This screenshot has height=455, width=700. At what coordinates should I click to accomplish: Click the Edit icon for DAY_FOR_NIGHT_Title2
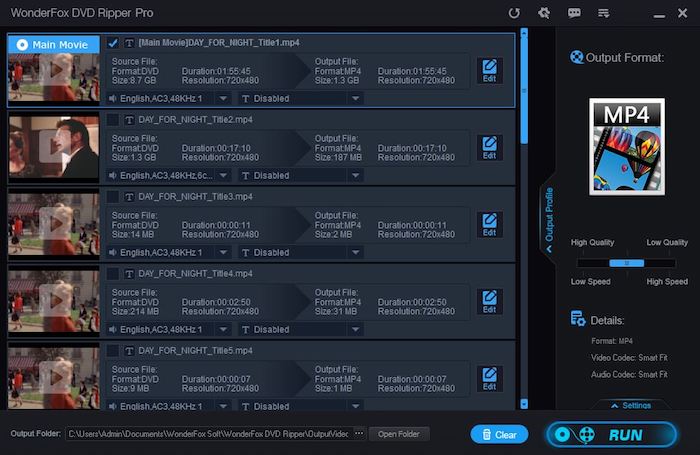(489, 148)
